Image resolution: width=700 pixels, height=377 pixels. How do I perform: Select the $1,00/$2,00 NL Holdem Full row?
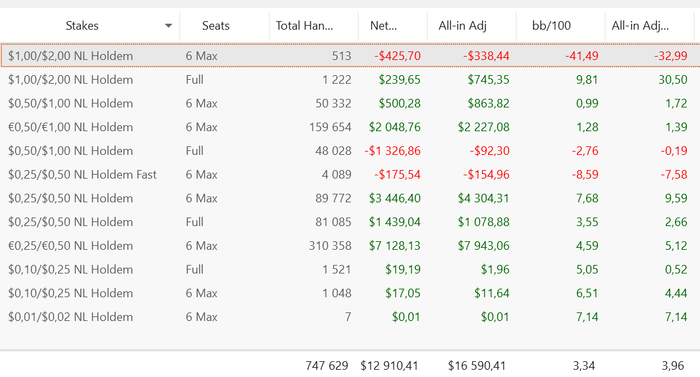coord(350,80)
